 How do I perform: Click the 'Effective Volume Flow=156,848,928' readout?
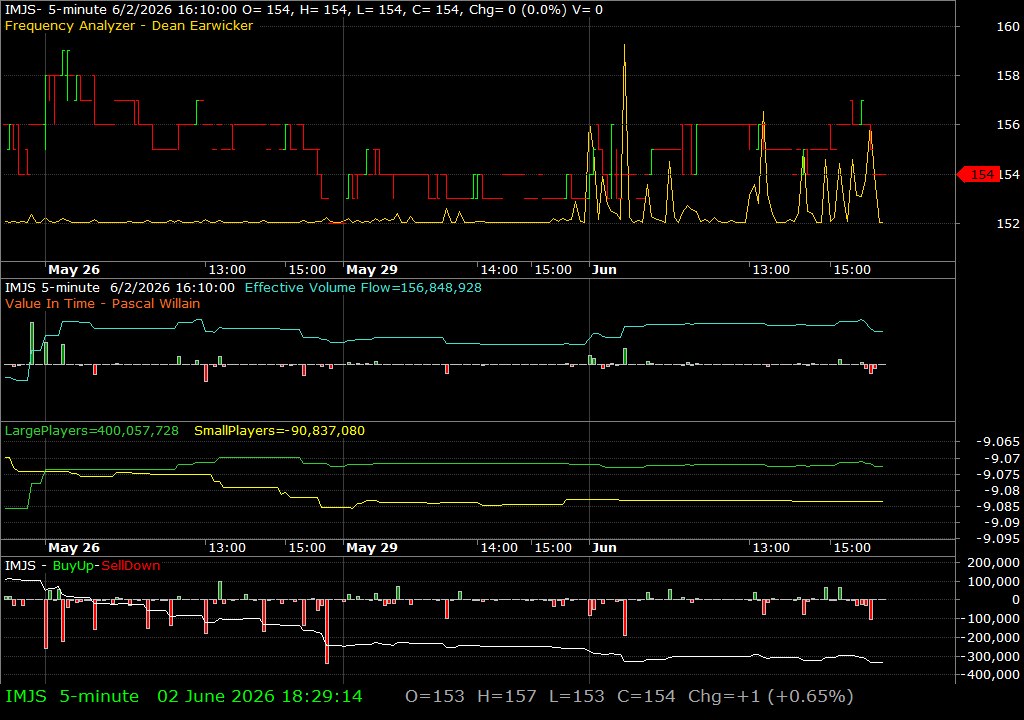tap(363, 287)
